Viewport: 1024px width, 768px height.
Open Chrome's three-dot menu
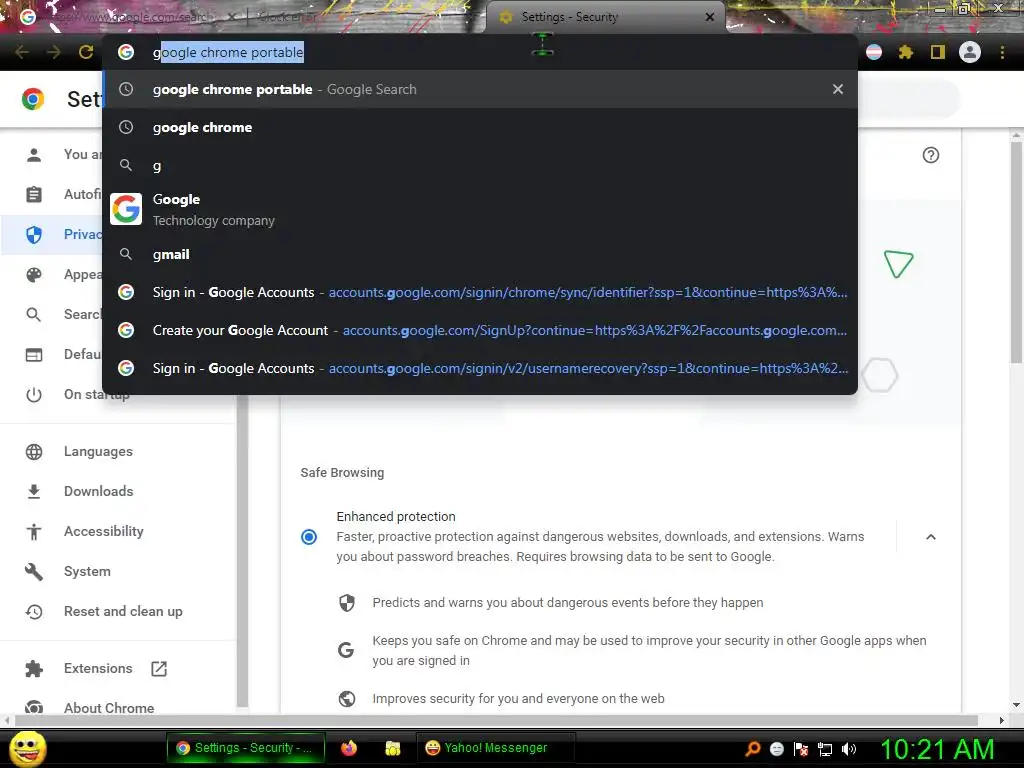[x=1002, y=52]
